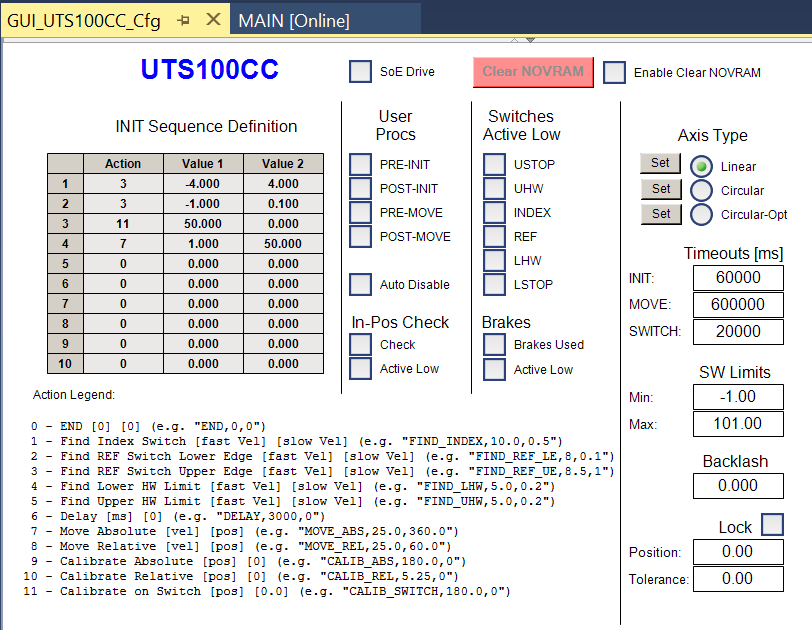Image resolution: width=812 pixels, height=630 pixels.
Task: Click the Clear NOVRAM button
Action: tap(533, 71)
